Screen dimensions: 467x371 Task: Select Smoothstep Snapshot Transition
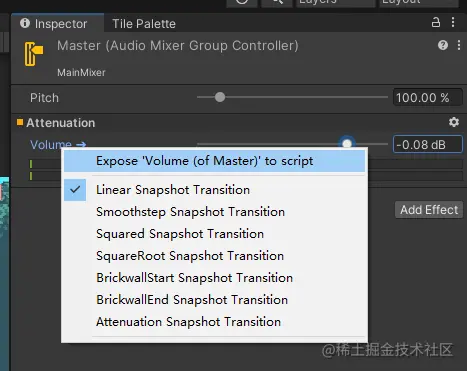214,212
